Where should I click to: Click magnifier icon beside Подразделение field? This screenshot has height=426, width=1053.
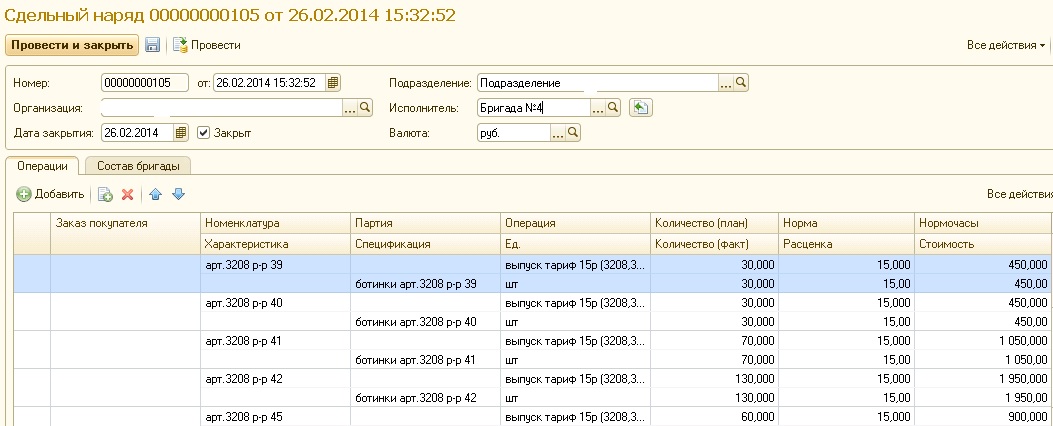[742, 82]
